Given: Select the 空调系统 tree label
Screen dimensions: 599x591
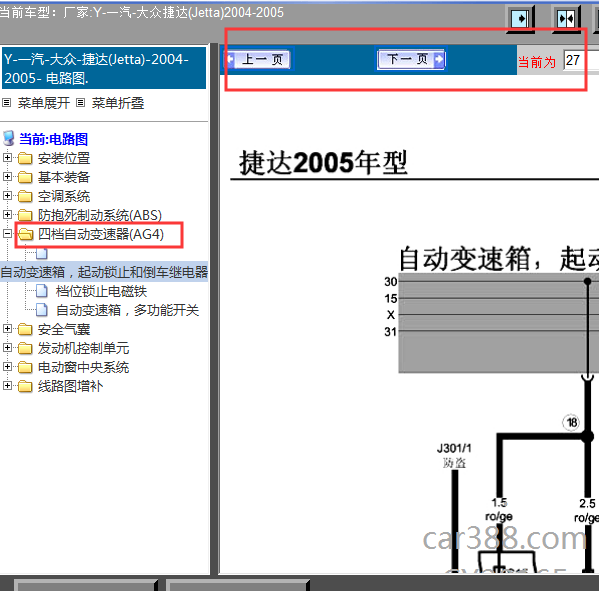Looking at the screenshot, I should 64,196.
